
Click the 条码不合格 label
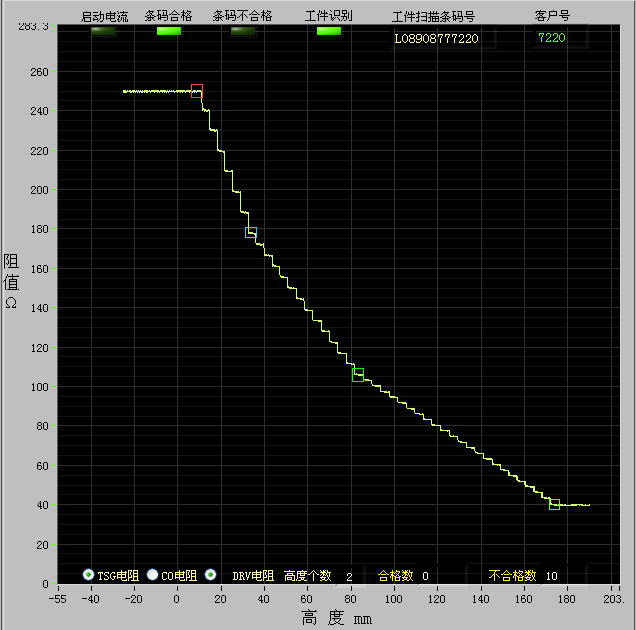[x=242, y=16]
